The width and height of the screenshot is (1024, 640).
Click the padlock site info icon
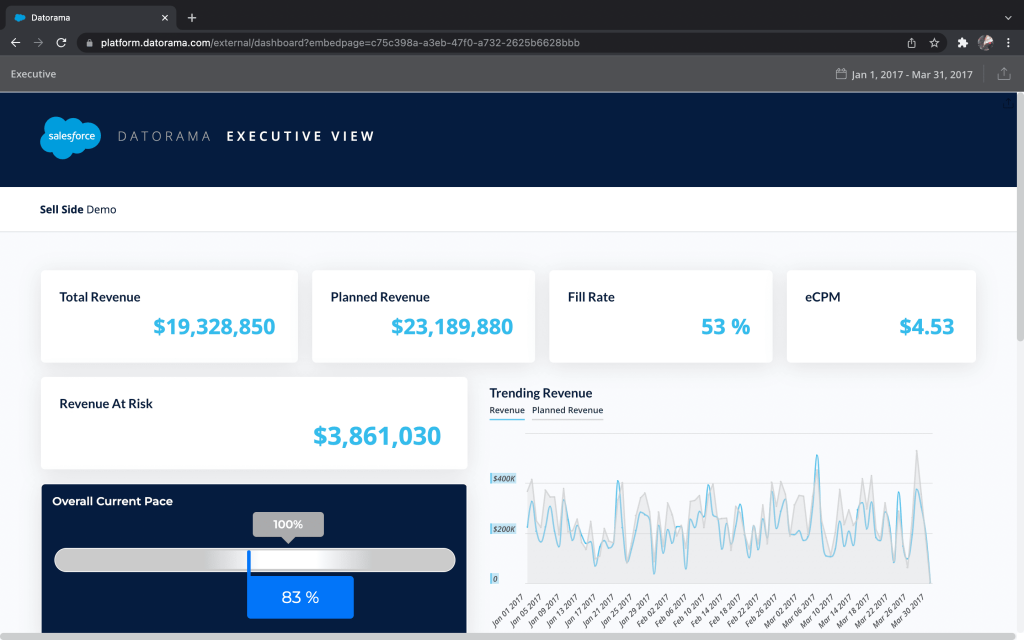[x=89, y=43]
